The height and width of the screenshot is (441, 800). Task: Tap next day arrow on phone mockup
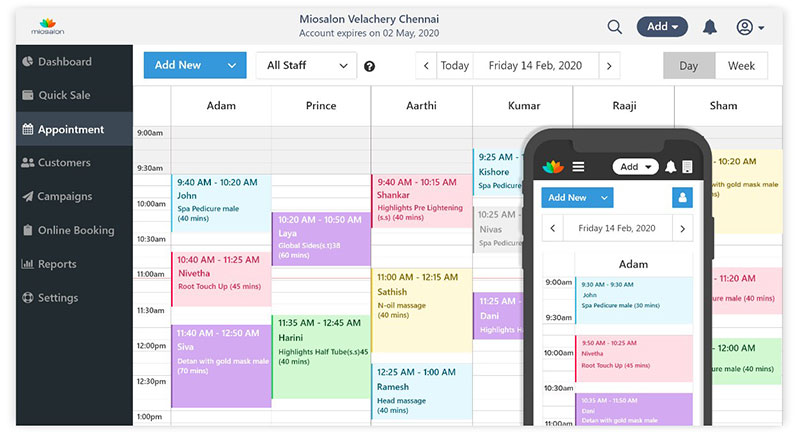click(683, 229)
